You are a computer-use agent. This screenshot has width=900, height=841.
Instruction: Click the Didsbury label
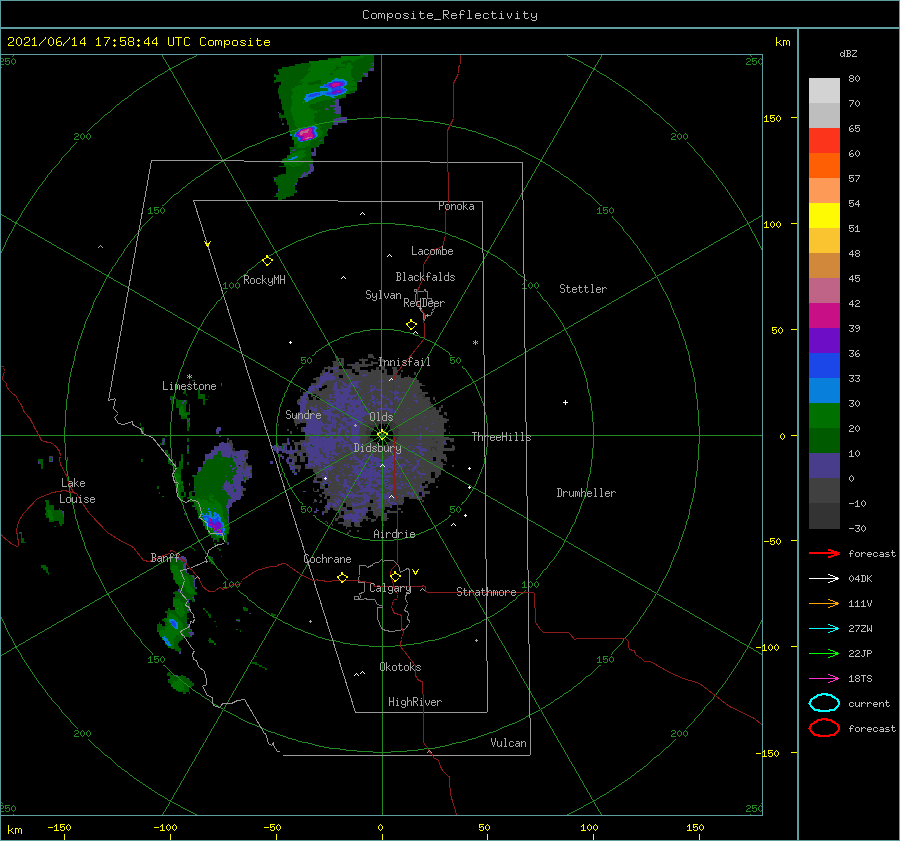pos(378,448)
